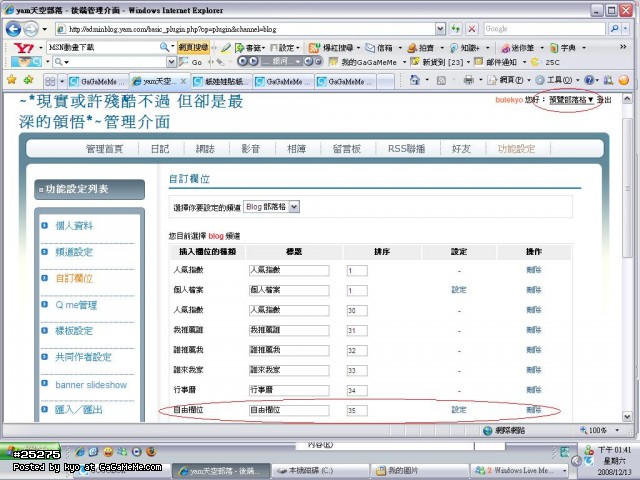This screenshot has height=480, width=640.
Task: Click the green Refresh page icon
Action: pos(456,29)
